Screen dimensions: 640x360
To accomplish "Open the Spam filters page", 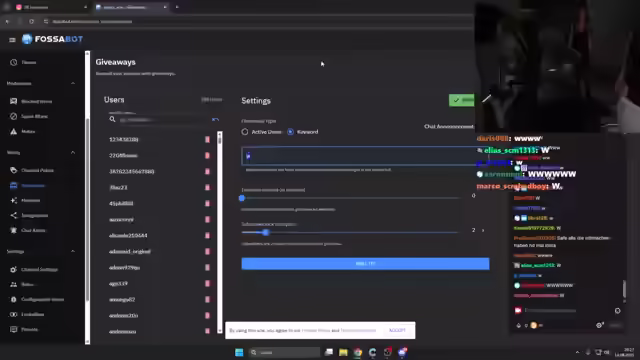I will (34, 116).
